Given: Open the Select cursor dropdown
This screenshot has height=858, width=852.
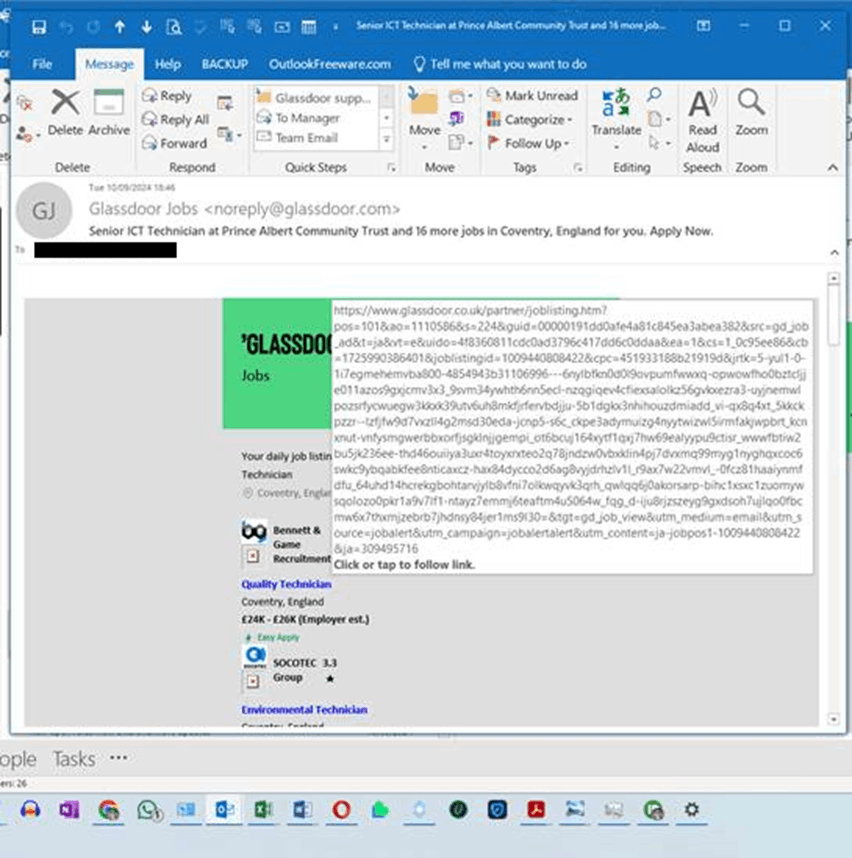Looking at the screenshot, I should point(659,143).
